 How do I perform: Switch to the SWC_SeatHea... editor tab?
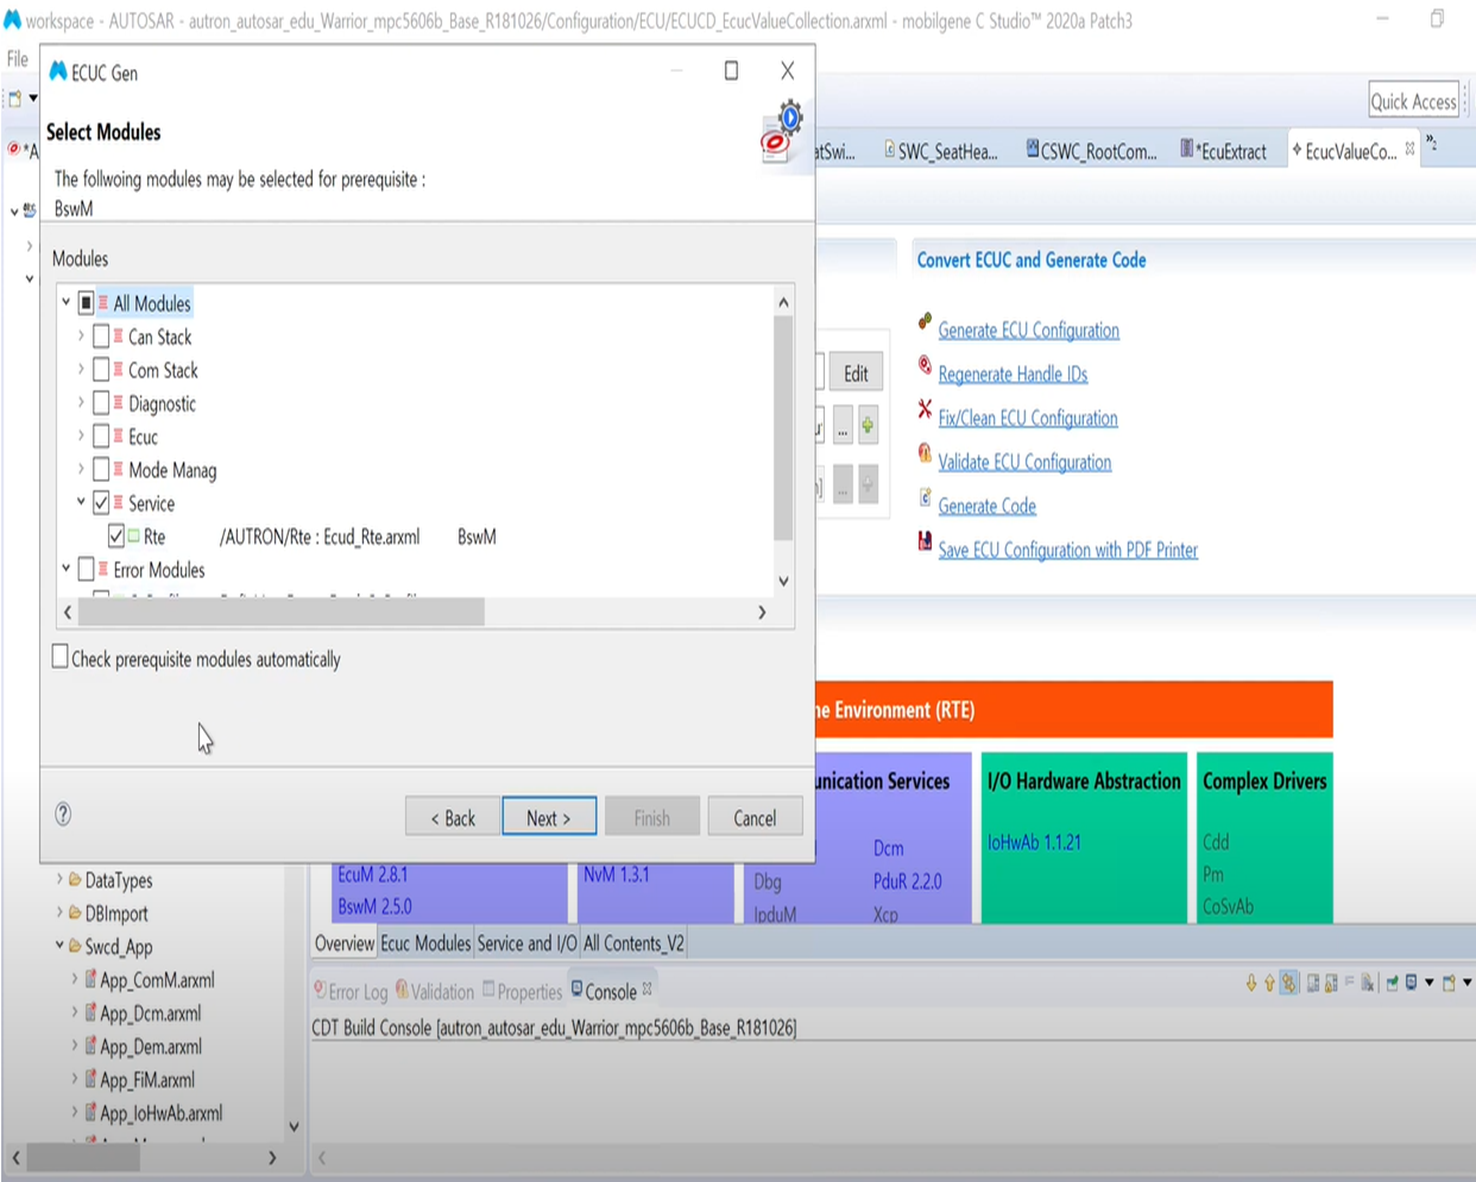(x=940, y=151)
